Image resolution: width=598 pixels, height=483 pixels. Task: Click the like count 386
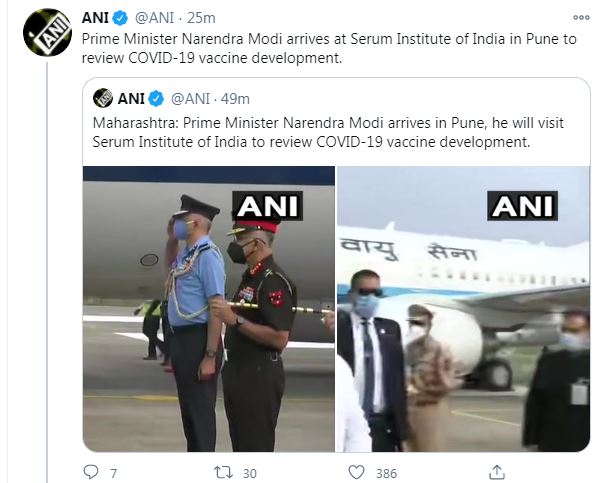(387, 474)
